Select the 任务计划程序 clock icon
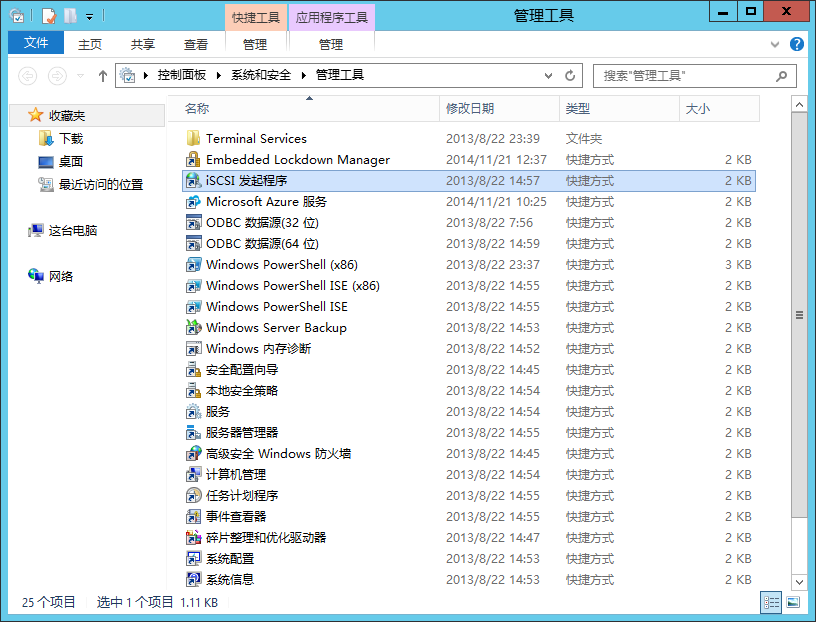 pyautogui.click(x=193, y=496)
